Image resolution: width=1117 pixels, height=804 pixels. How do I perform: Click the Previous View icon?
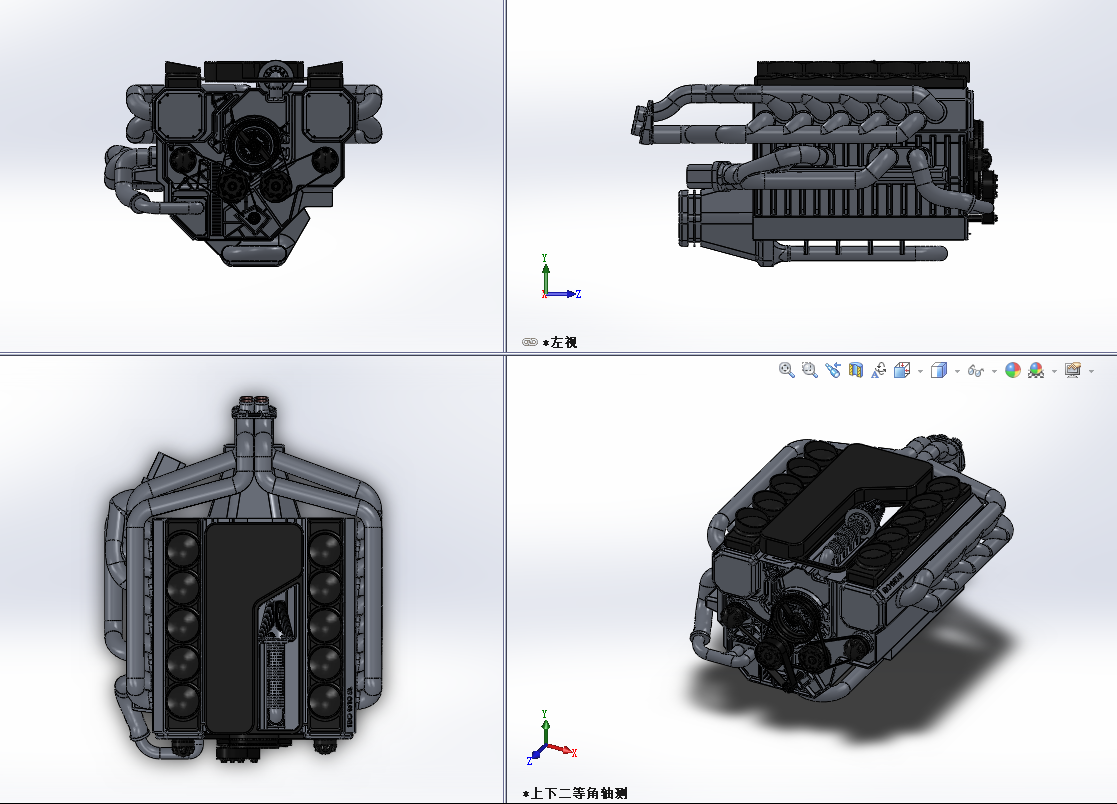833,370
